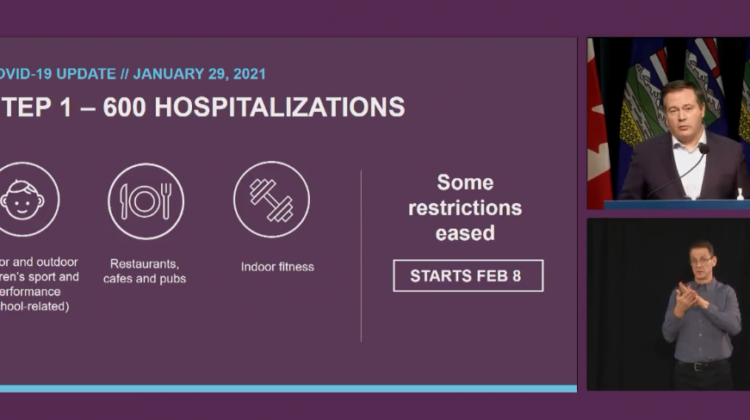Click the child's face sports icon
This screenshot has height=420, width=750.
[x=23, y=199]
